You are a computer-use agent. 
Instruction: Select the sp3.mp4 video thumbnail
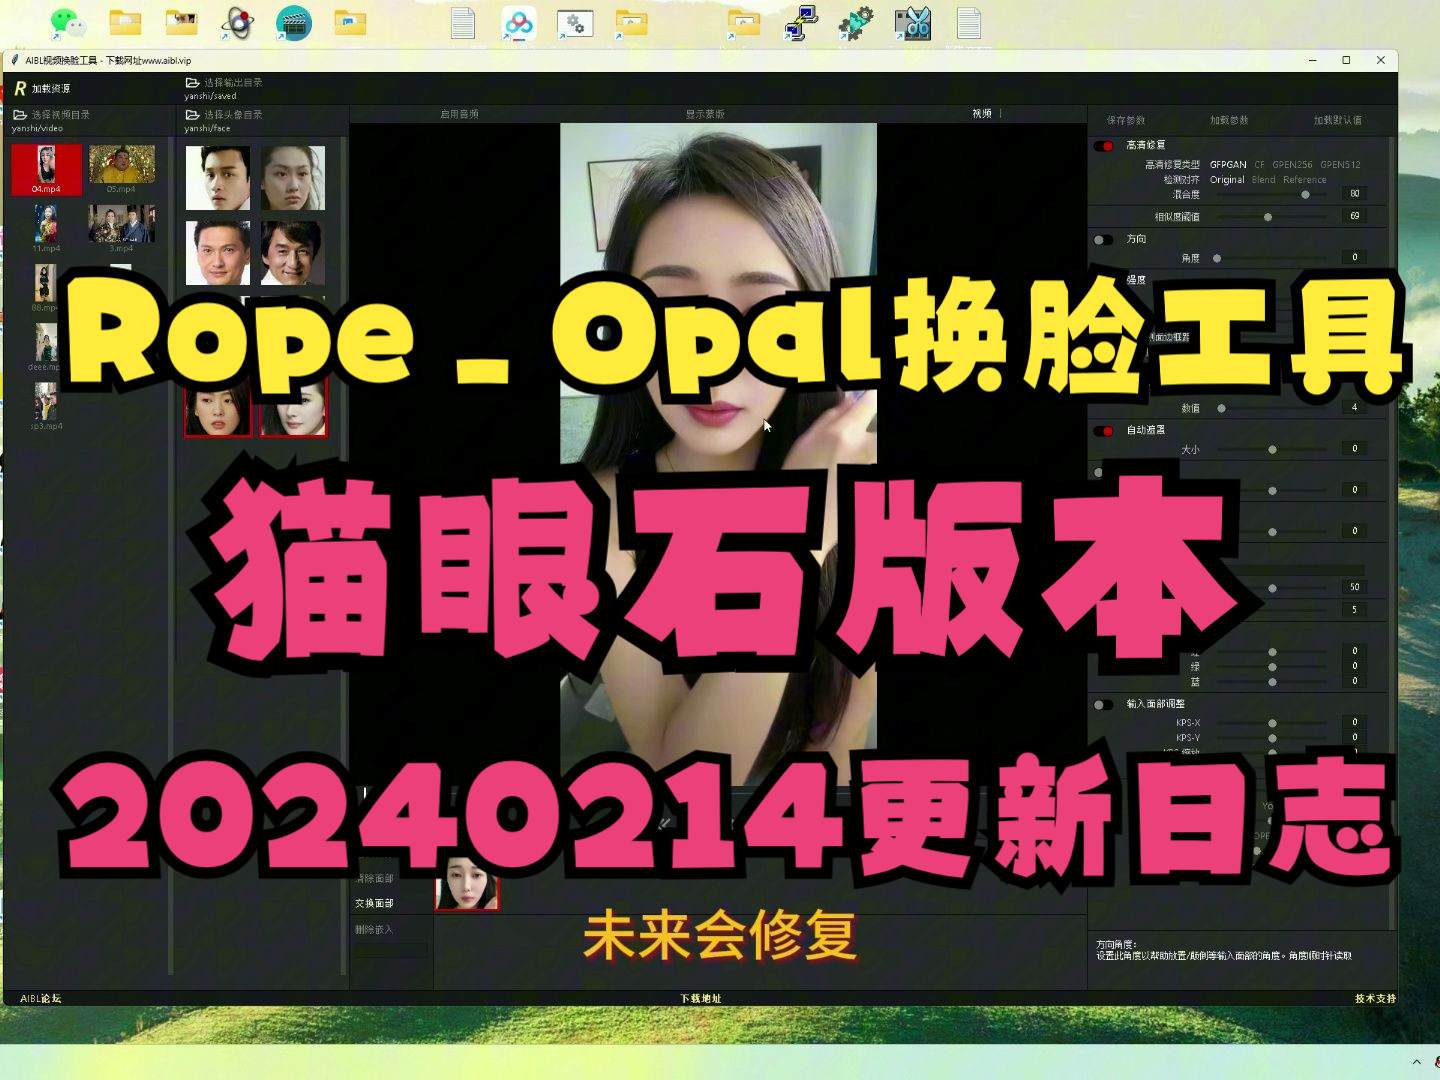[46, 406]
